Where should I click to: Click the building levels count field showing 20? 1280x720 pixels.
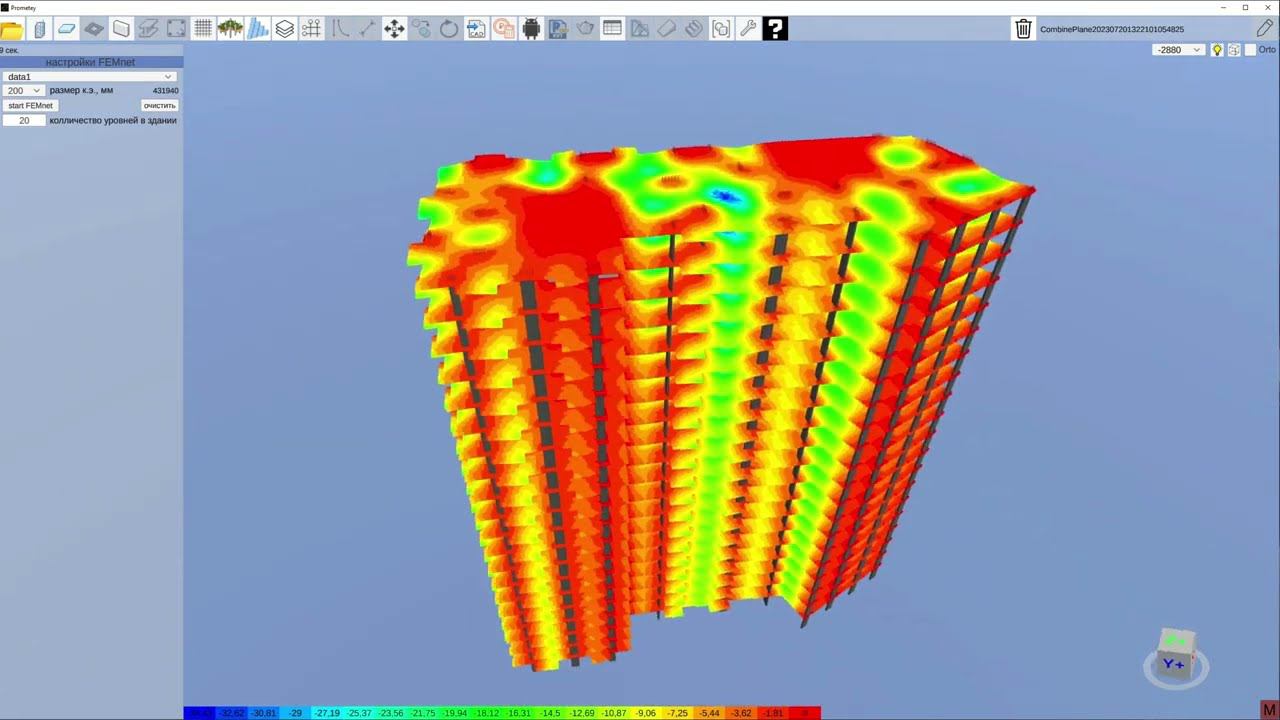point(24,120)
